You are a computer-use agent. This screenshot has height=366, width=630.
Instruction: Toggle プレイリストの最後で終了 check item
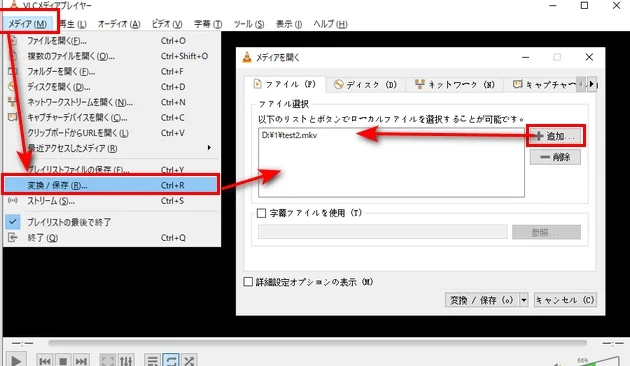tap(112, 222)
